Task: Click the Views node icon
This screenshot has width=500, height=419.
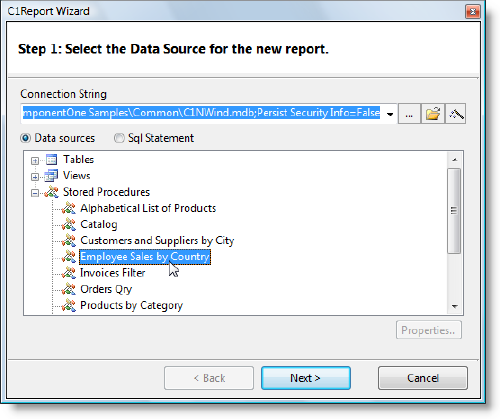Action: [x=51, y=176]
